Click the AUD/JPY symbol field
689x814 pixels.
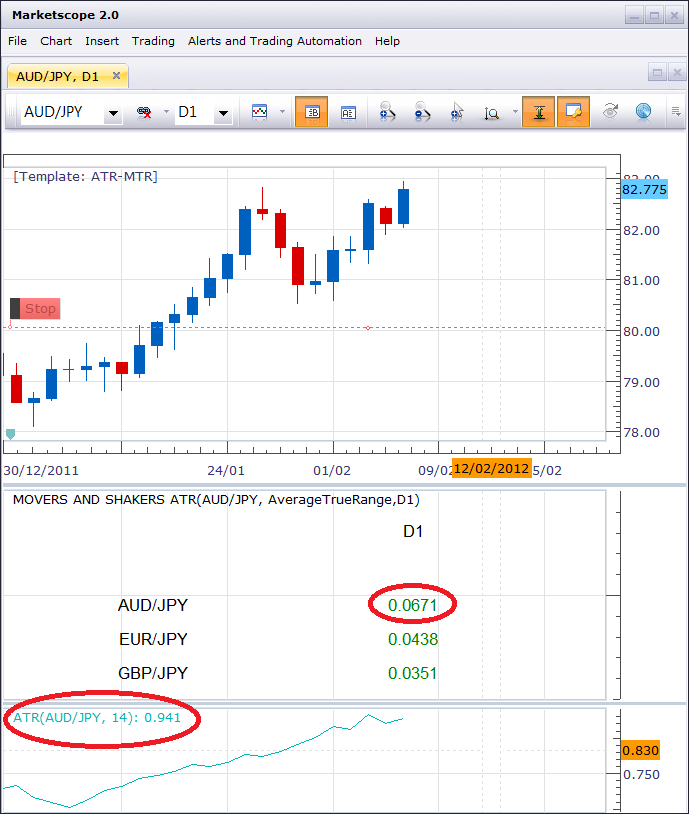(61, 112)
